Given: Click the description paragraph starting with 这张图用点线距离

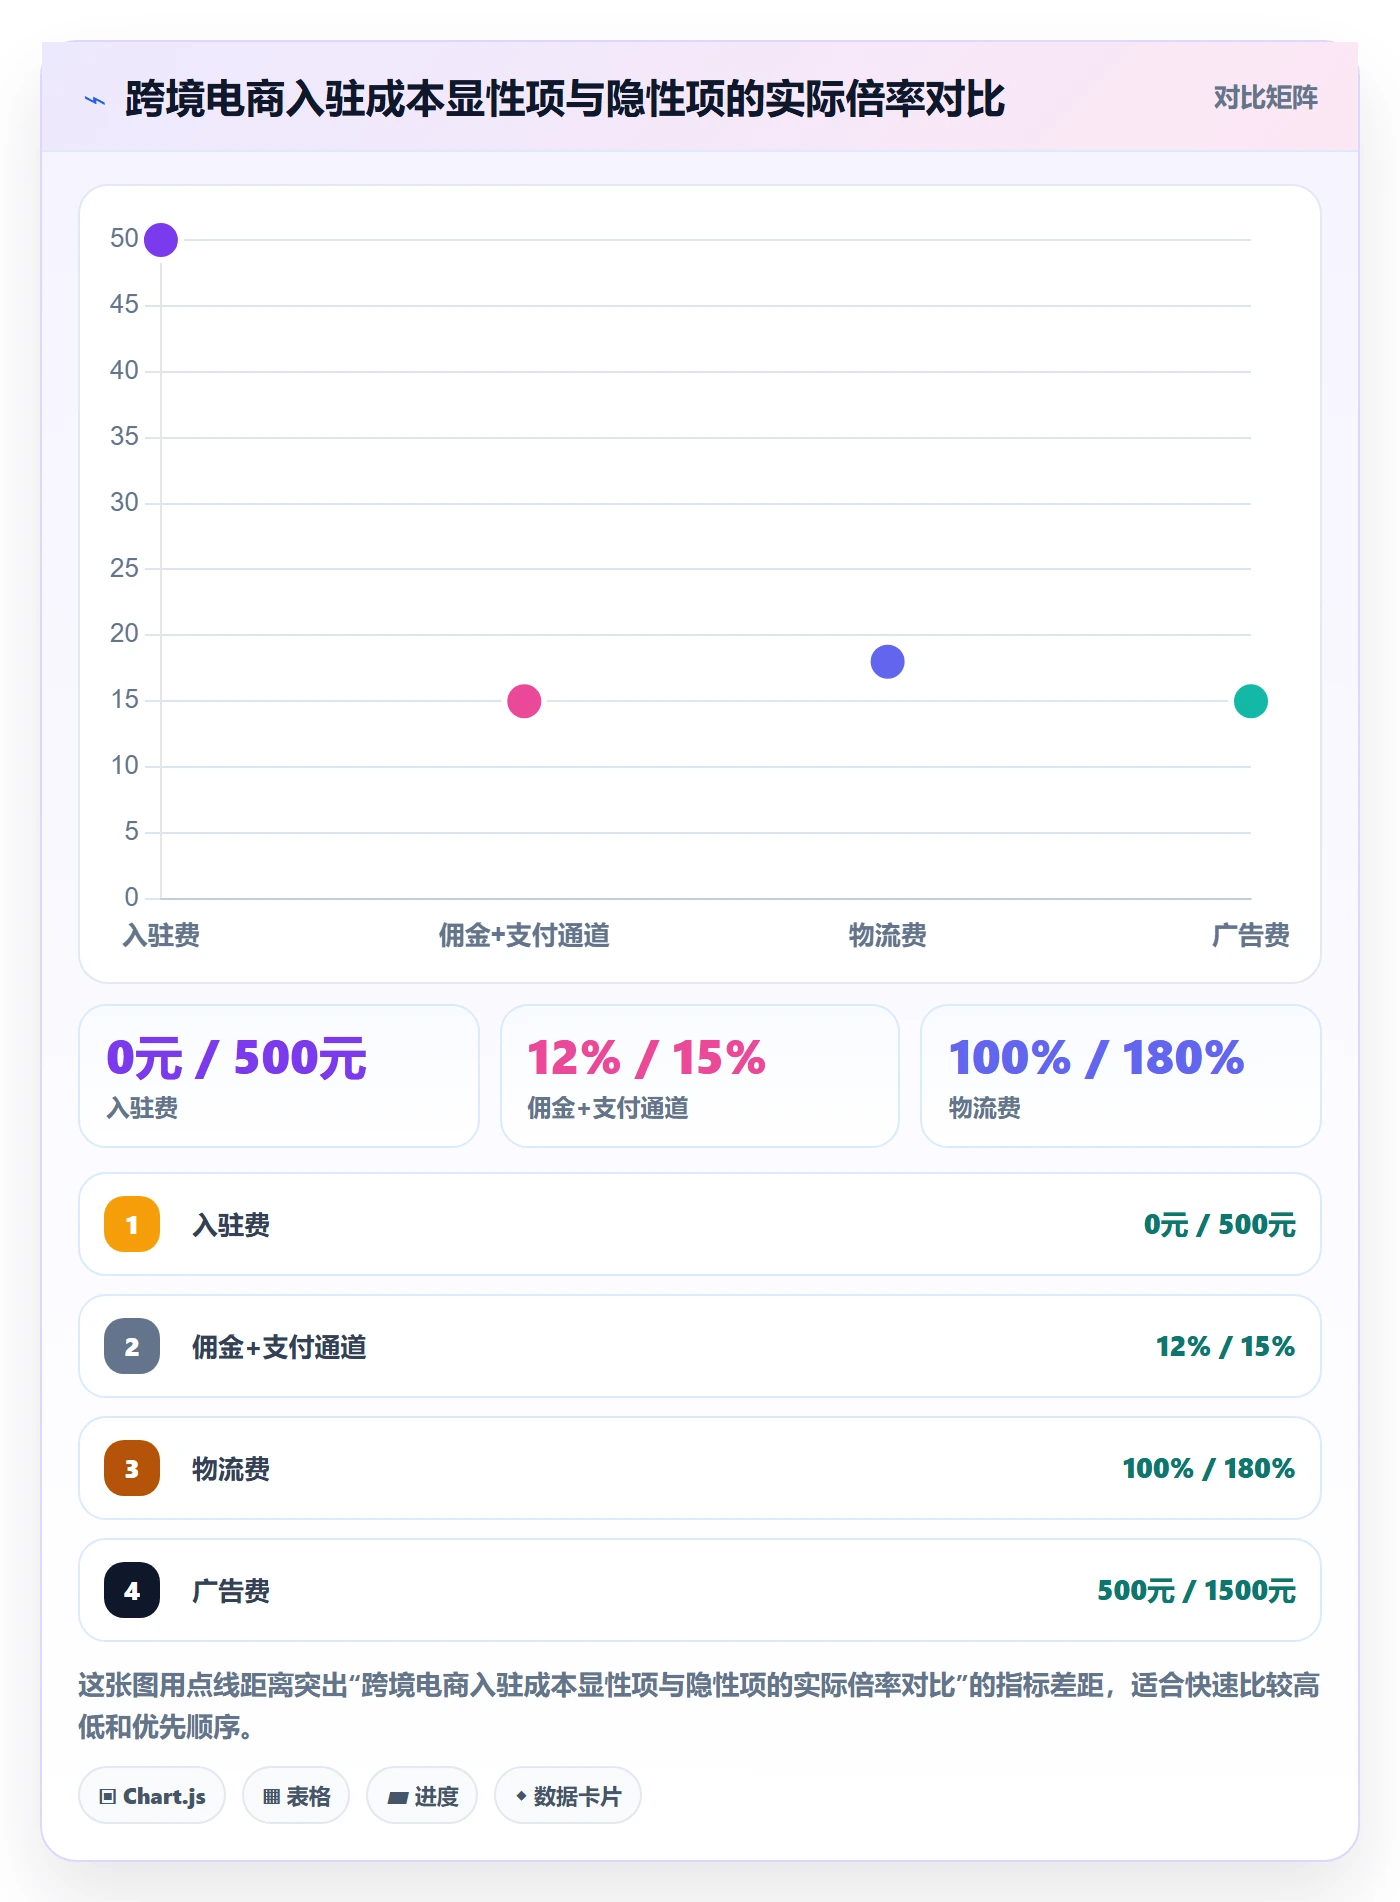Looking at the screenshot, I should (x=699, y=1706).
